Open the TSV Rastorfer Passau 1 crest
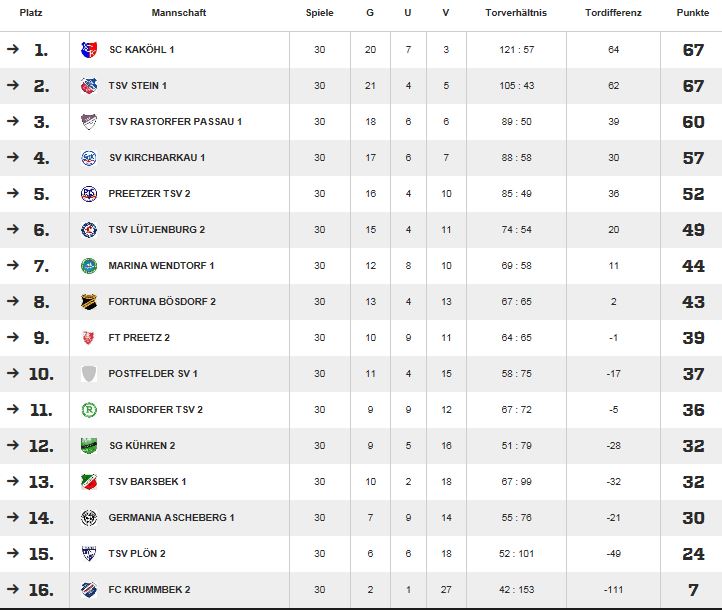 pos(89,122)
